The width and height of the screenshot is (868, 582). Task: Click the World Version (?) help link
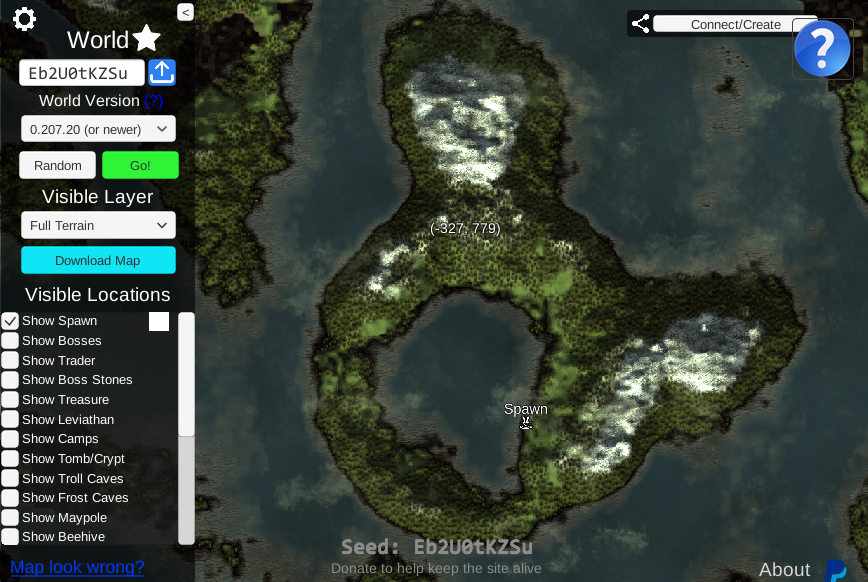click(x=153, y=101)
